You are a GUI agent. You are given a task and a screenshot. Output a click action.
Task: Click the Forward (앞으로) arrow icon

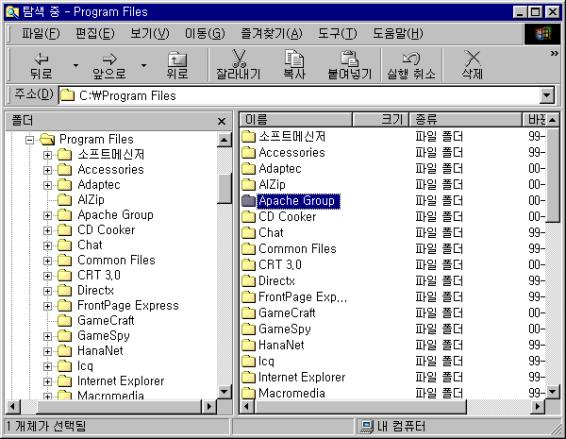[109, 58]
